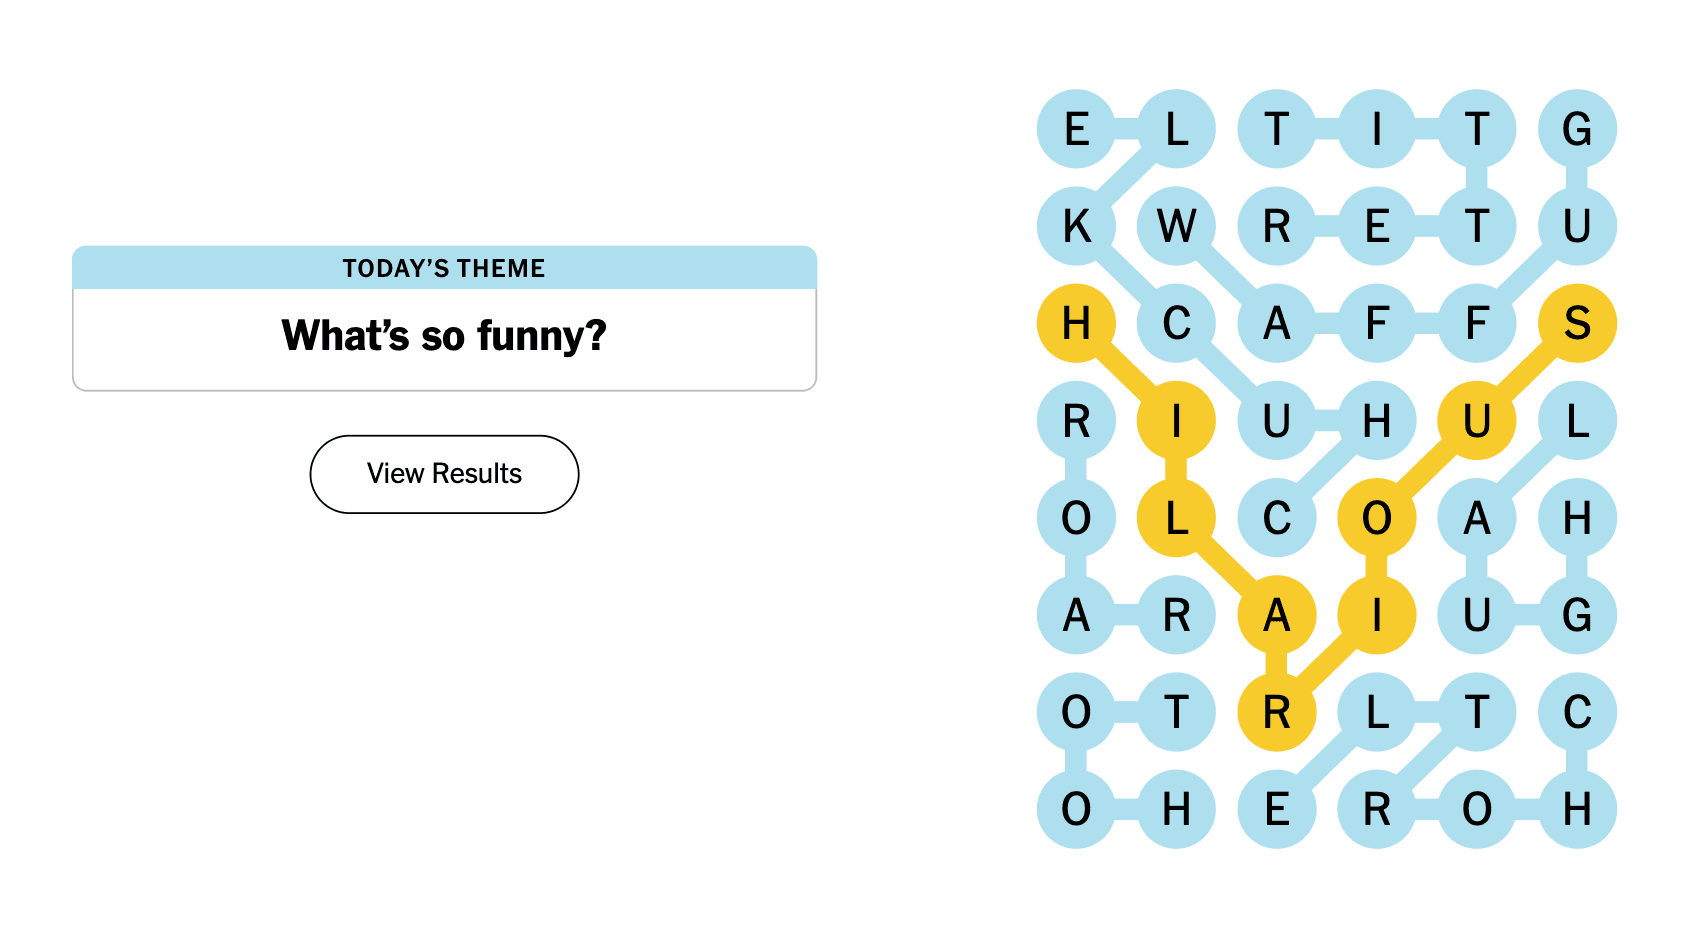Select the yellow O tile
This screenshot has width=1686, height=930.
[x=1377, y=518]
